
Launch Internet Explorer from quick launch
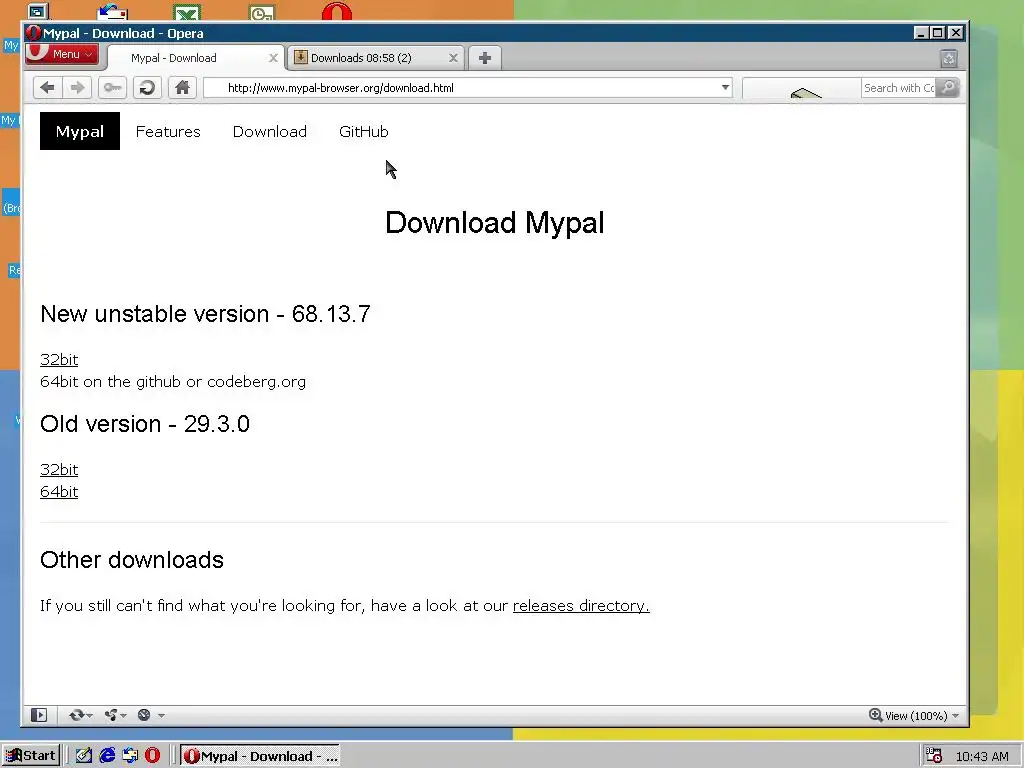[x=107, y=756]
